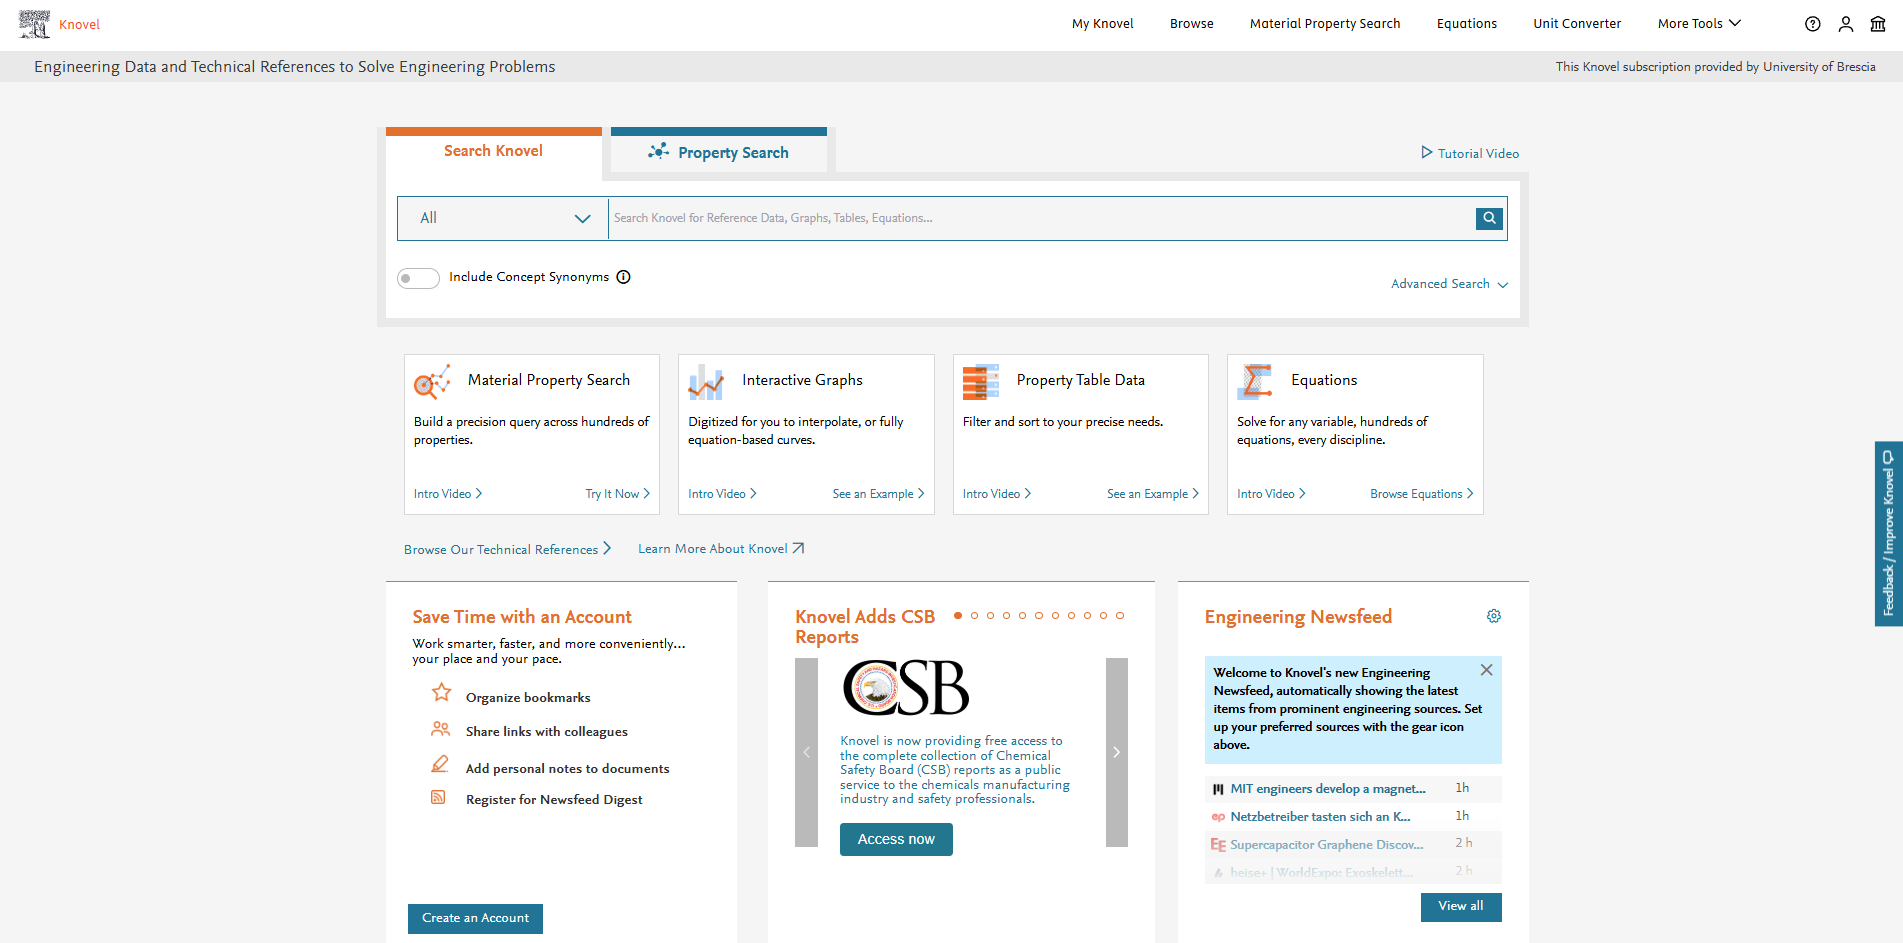Switch to the Property Search tab

(719, 152)
